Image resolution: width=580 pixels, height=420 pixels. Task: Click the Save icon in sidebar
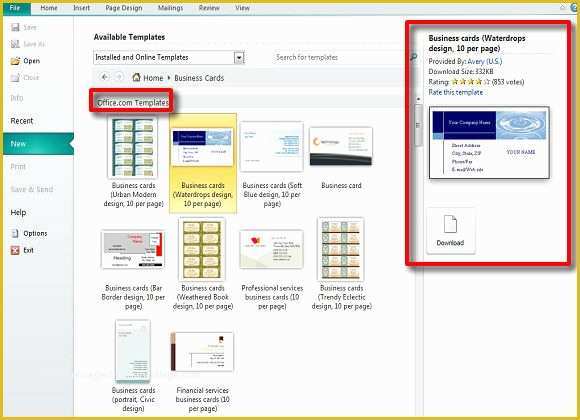coord(15,27)
